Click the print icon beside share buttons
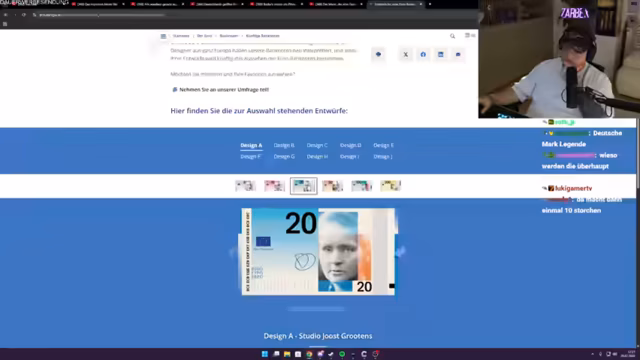 point(378,54)
